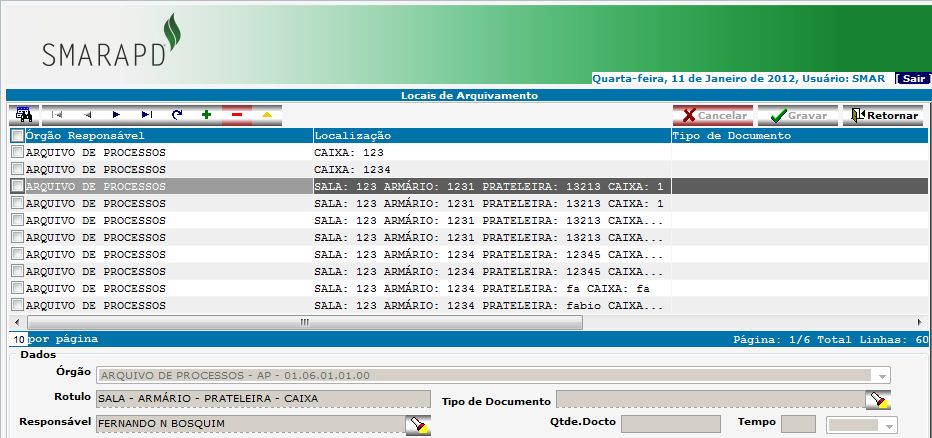Click the Tempo number field
This screenshot has width=932, height=438.
click(798, 424)
